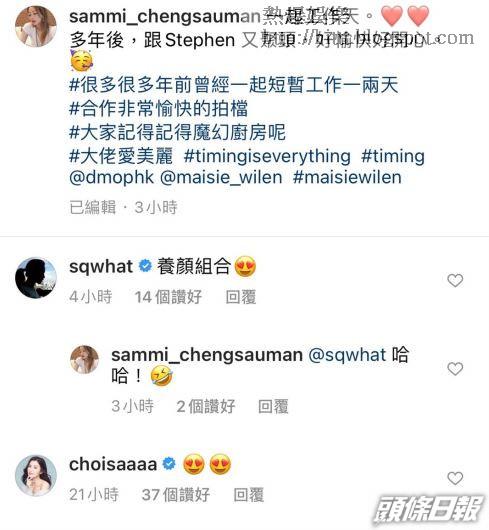Screen dimensions: 489x530
Task: Open the #timingiseverything hashtag
Action: tap(267, 156)
